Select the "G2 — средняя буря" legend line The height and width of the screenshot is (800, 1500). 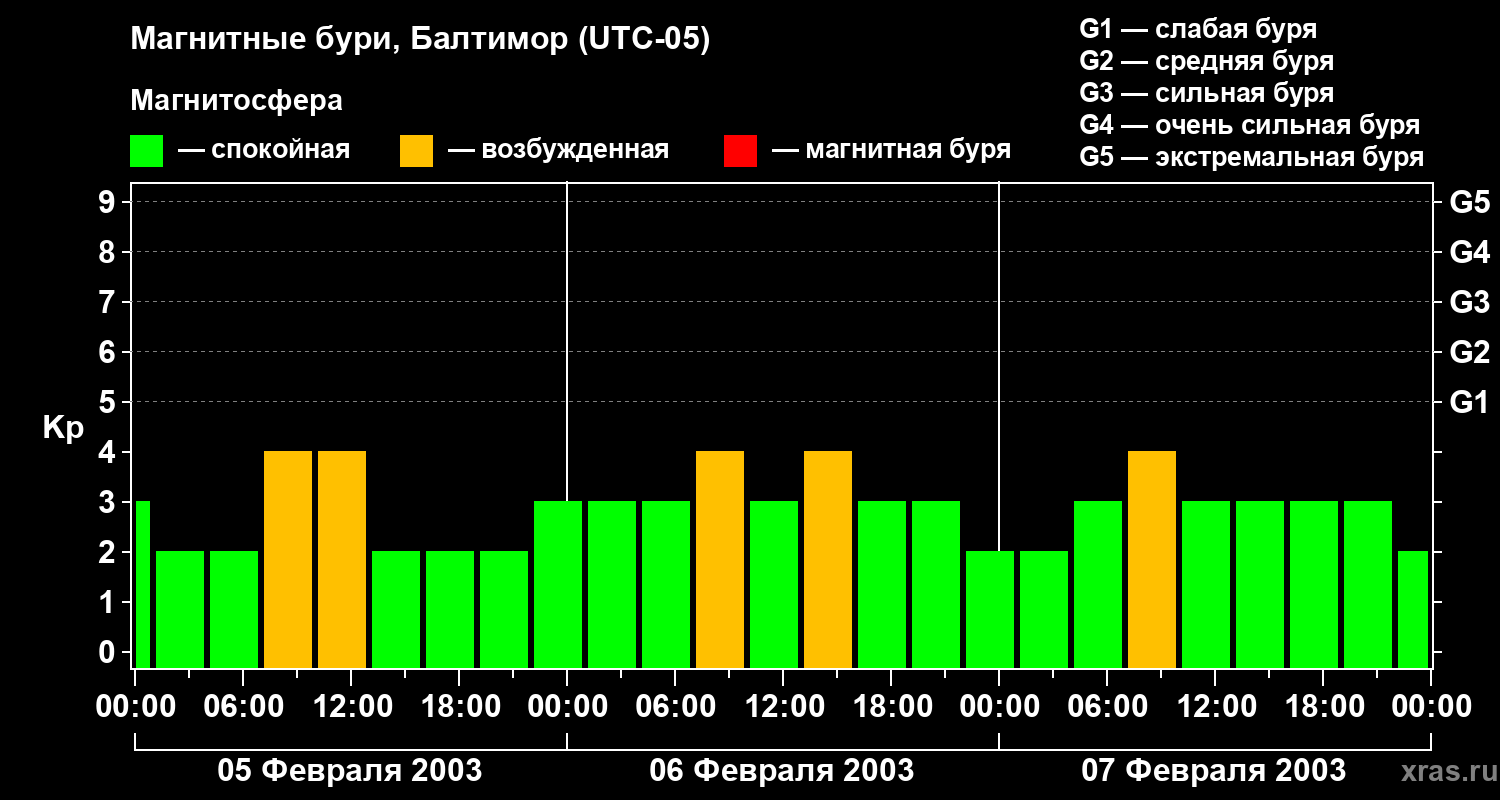tap(1206, 61)
